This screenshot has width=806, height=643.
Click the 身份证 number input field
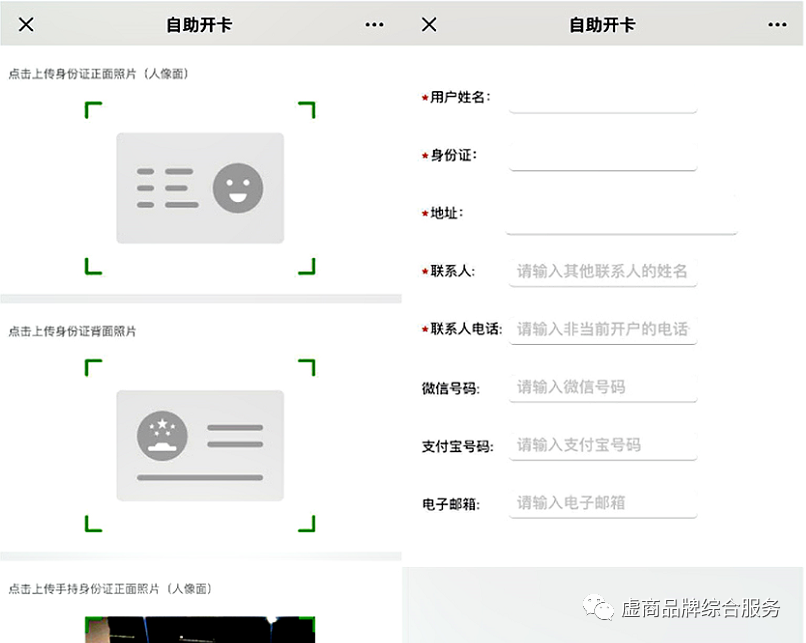click(x=602, y=156)
